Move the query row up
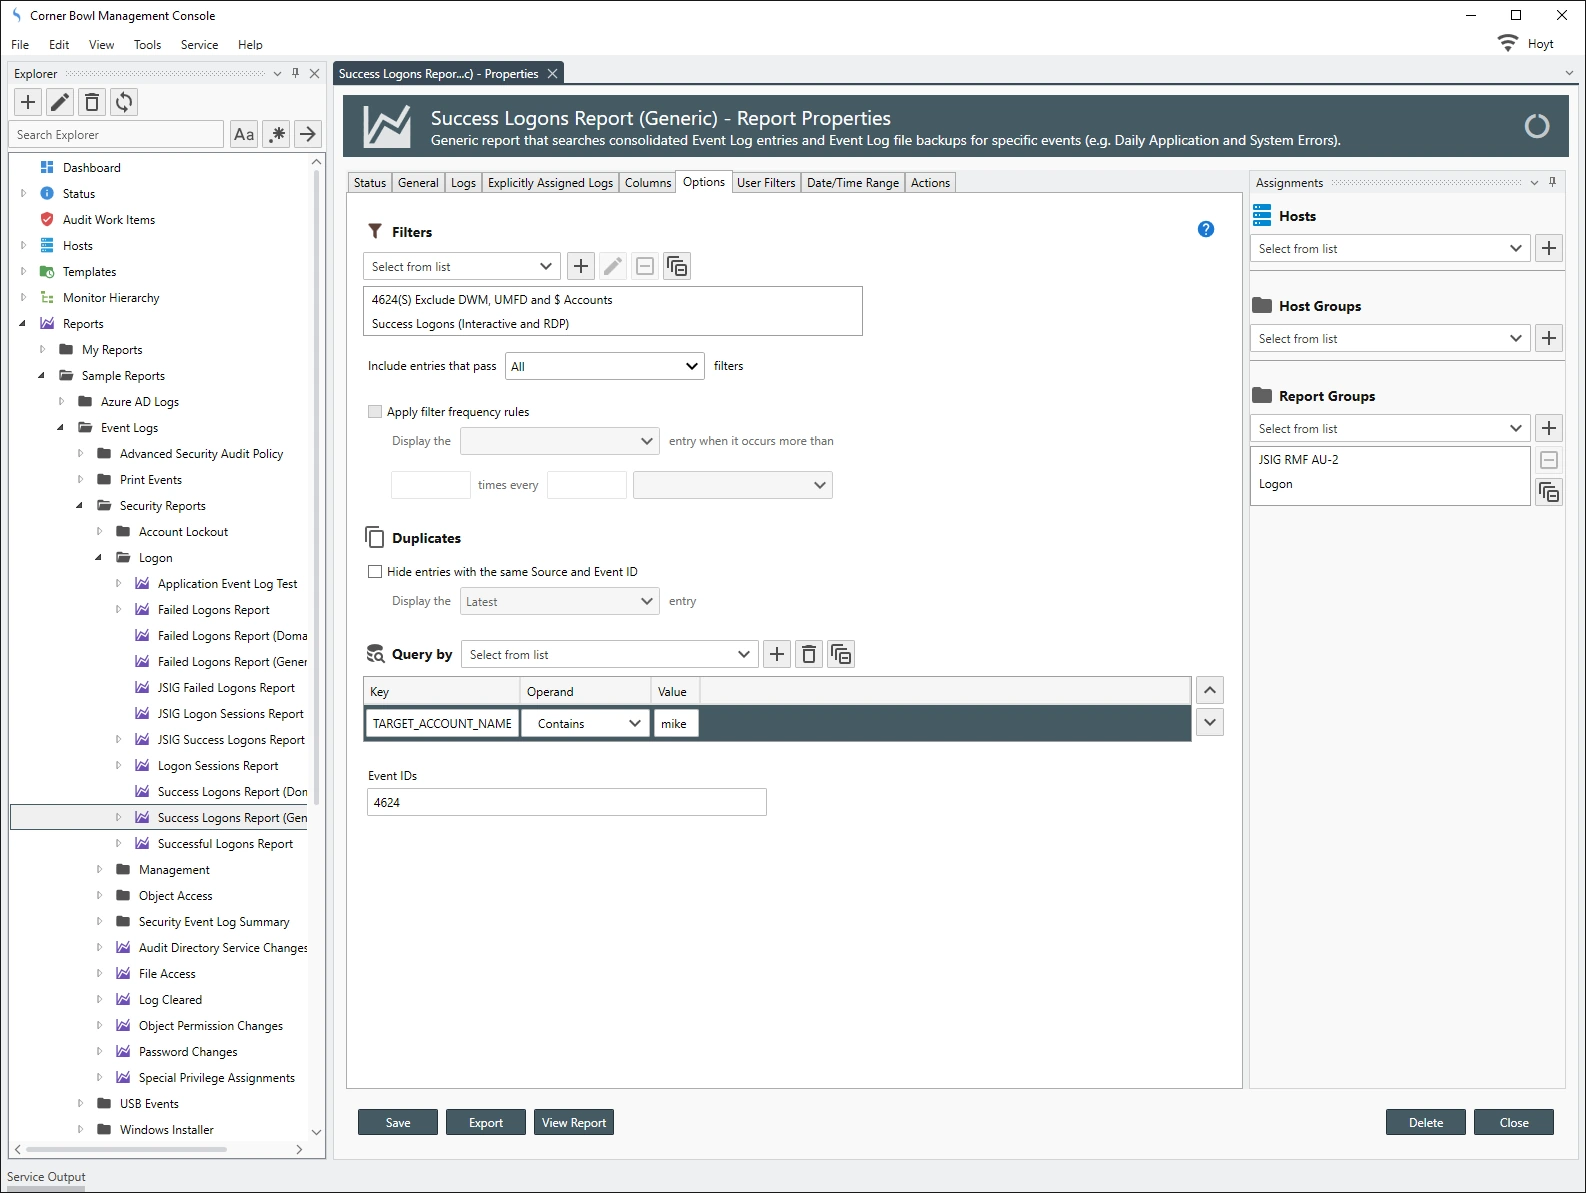Image resolution: width=1586 pixels, height=1193 pixels. coord(1210,690)
